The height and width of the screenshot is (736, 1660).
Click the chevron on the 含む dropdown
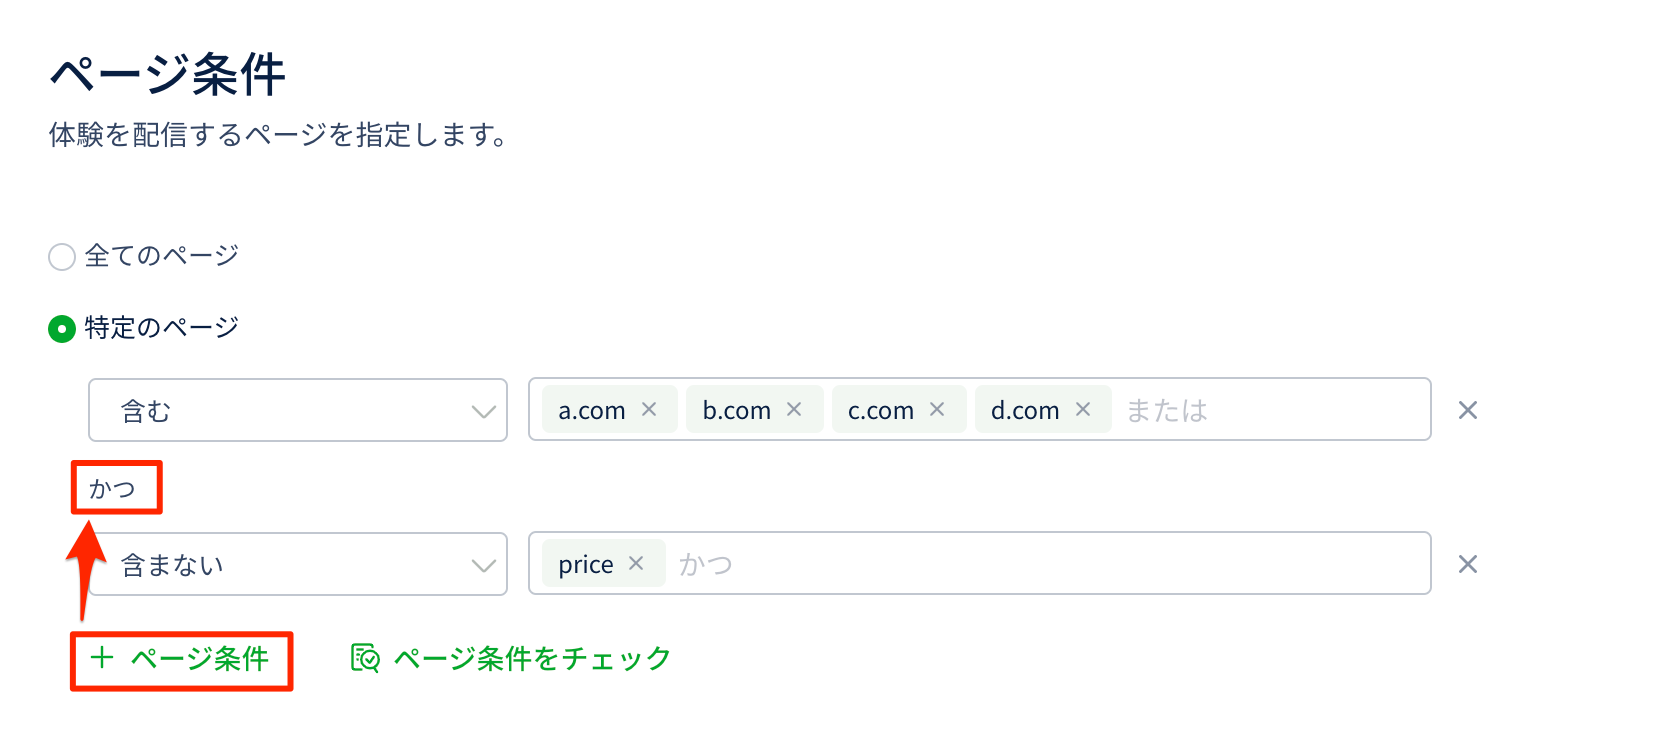(x=484, y=411)
